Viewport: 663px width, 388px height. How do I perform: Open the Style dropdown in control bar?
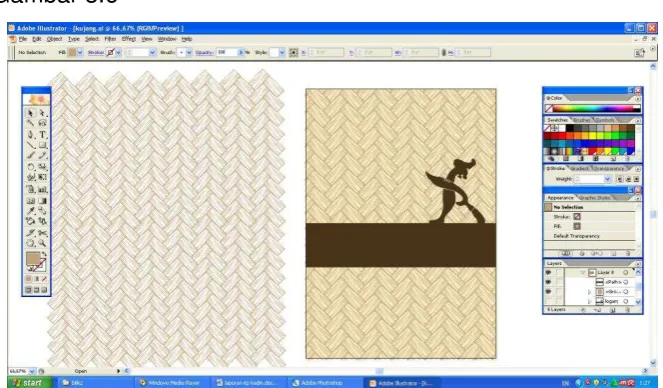[282, 52]
